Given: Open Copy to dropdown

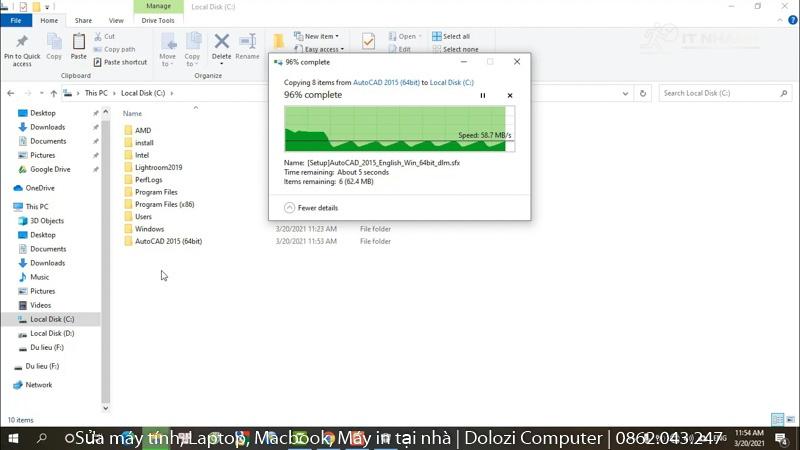Looking at the screenshot, I should (192, 49).
